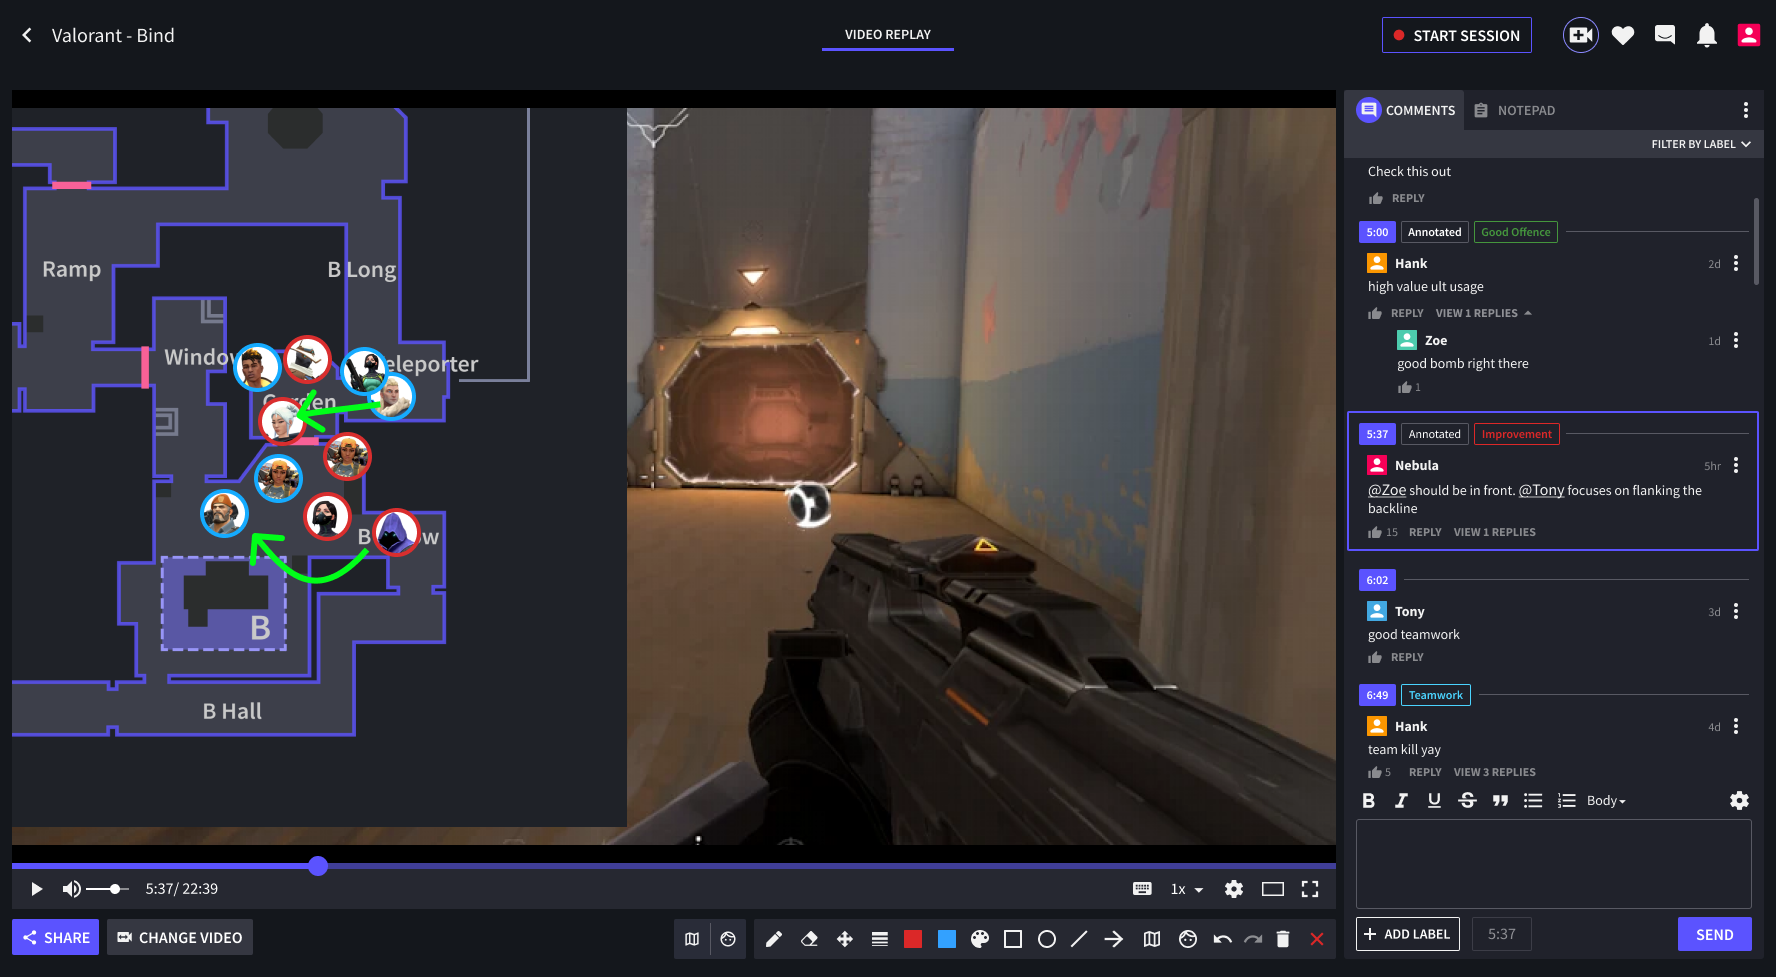The image size is (1776, 977).
Task: Open the 1x playback speed selector
Action: [1184, 889]
